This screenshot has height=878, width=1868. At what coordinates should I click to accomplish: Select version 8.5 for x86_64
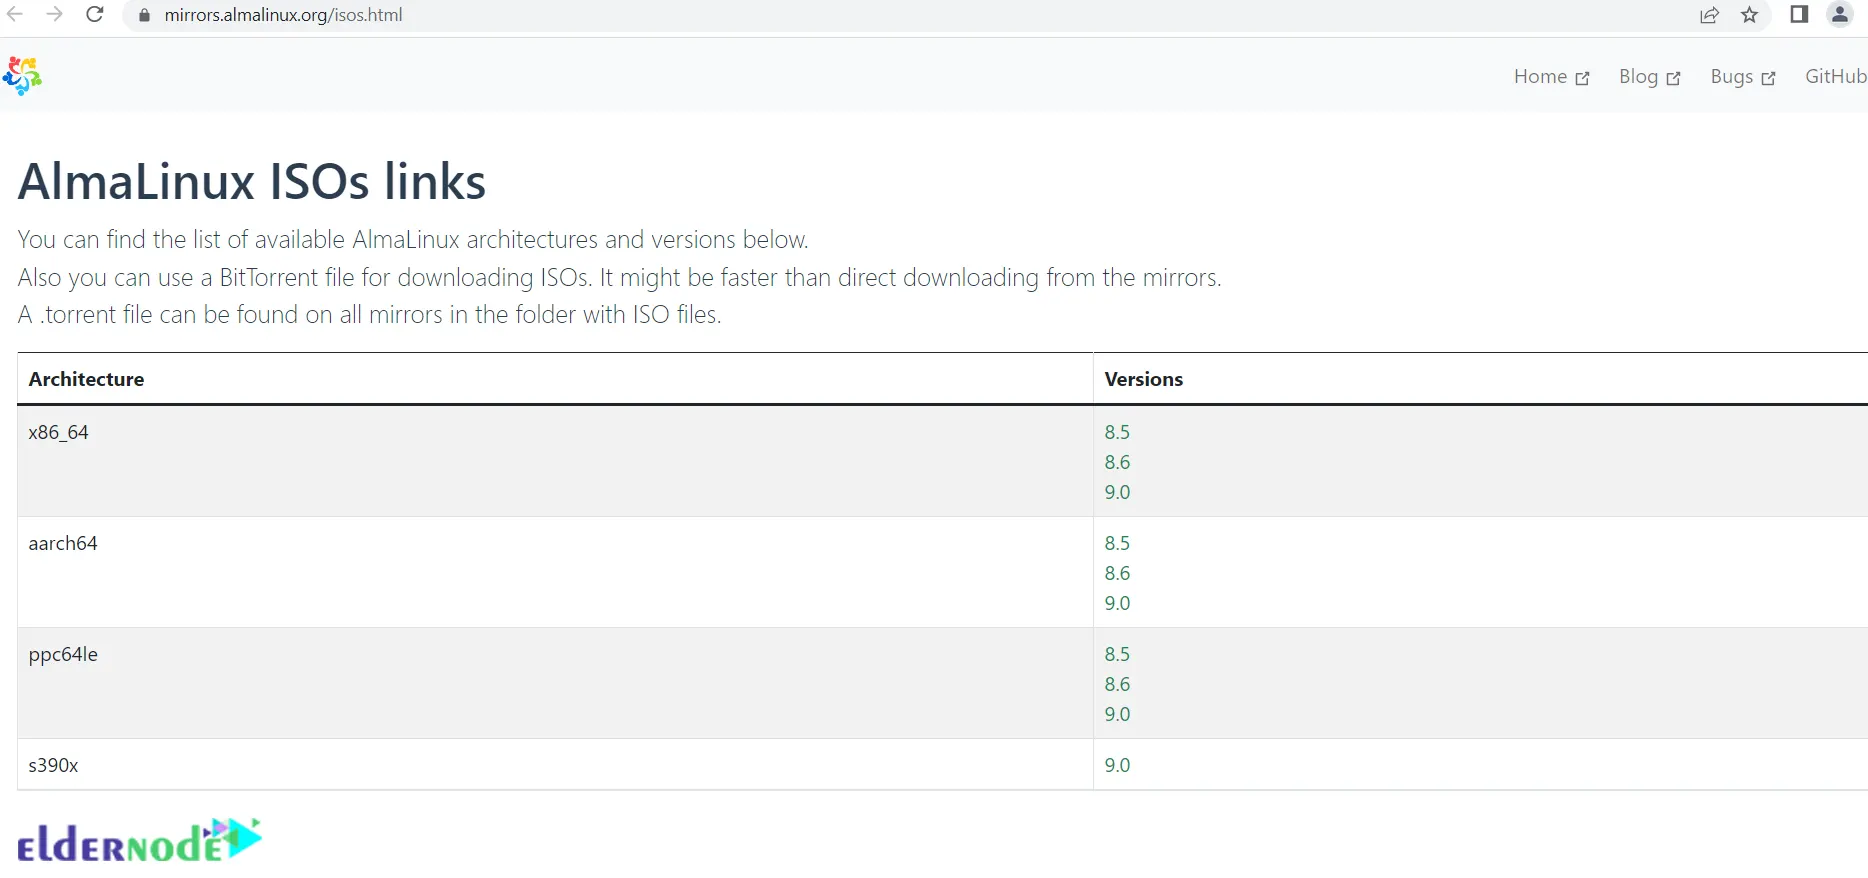pyautogui.click(x=1117, y=432)
